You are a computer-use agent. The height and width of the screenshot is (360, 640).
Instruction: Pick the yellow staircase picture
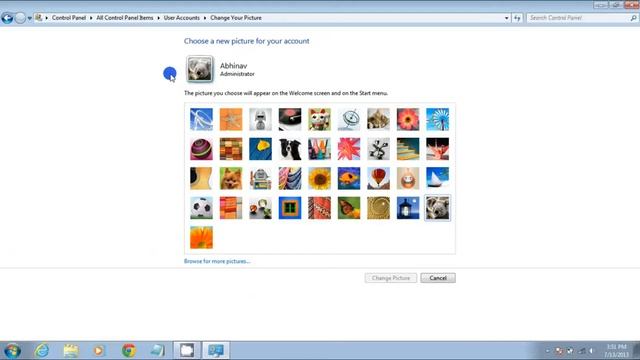click(x=408, y=149)
